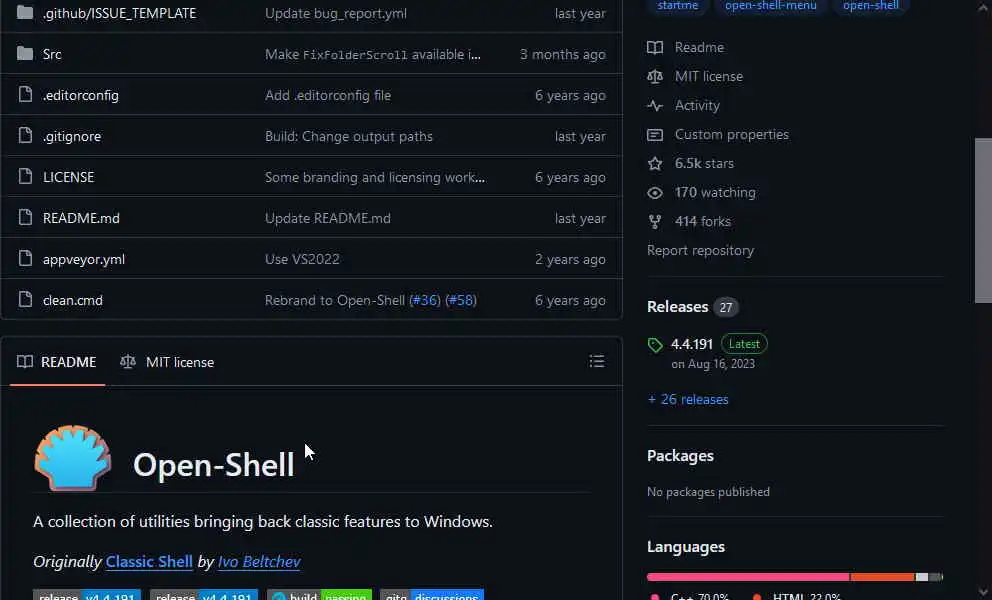This screenshot has height=600, width=992.
Task: View the 170 watching link
Action: click(x=715, y=192)
